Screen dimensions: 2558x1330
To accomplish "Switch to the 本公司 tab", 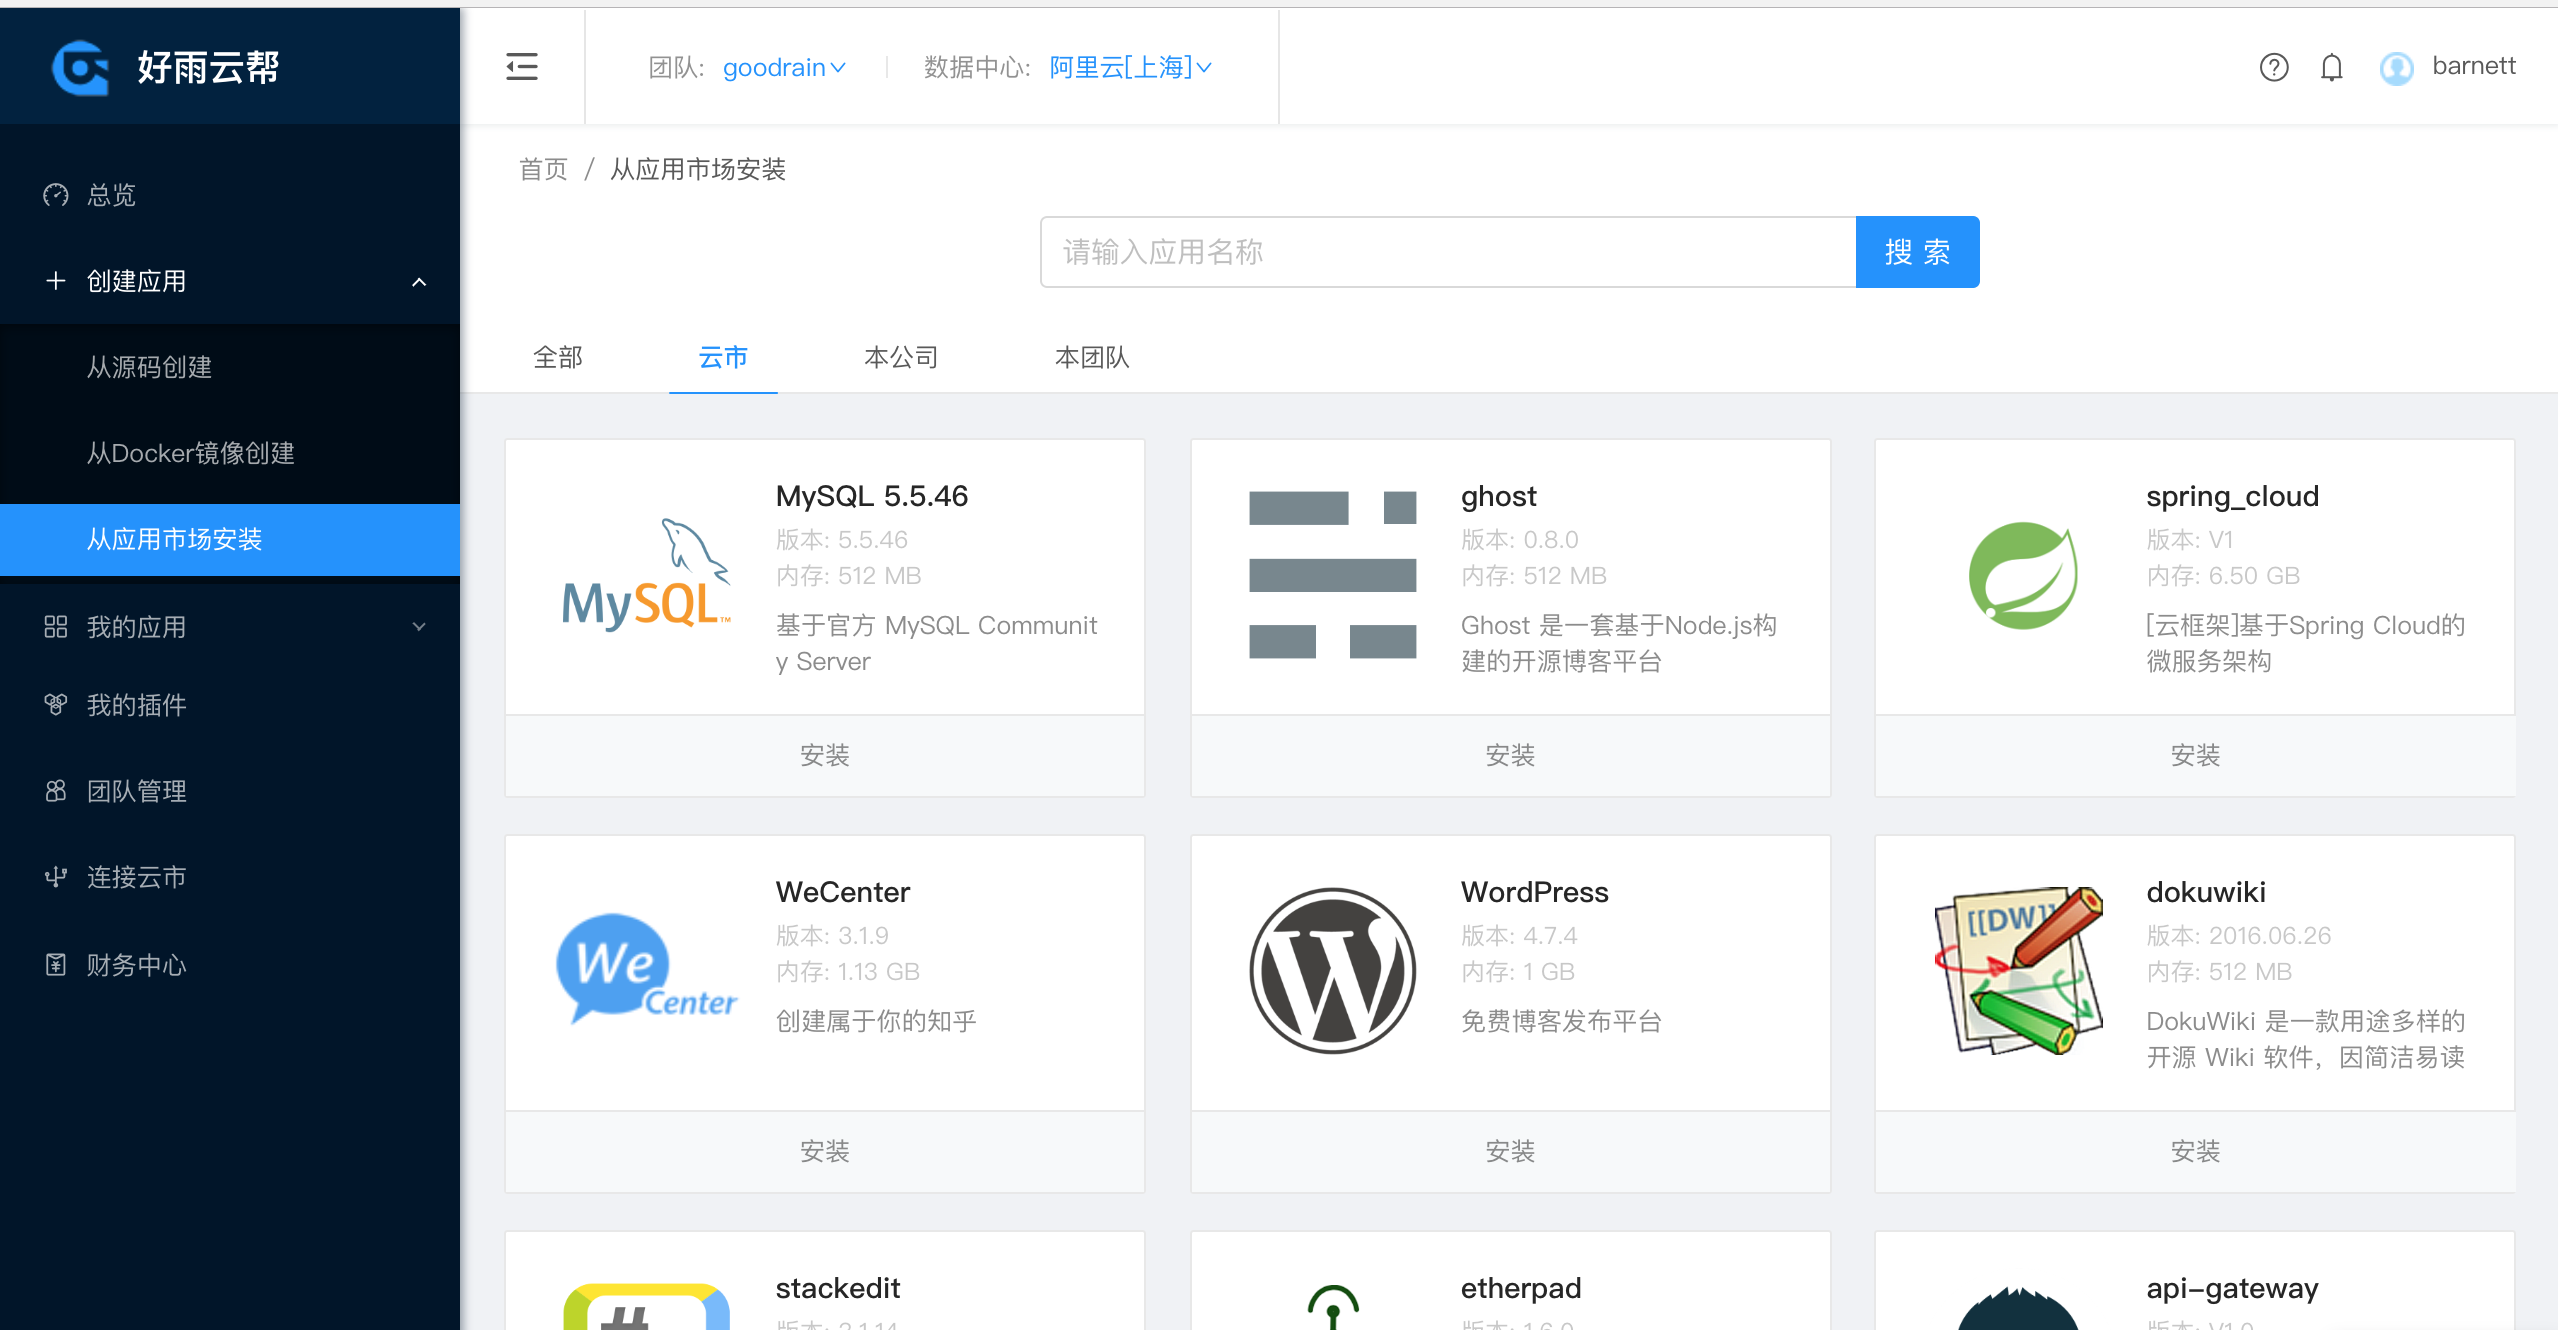I will coord(900,357).
